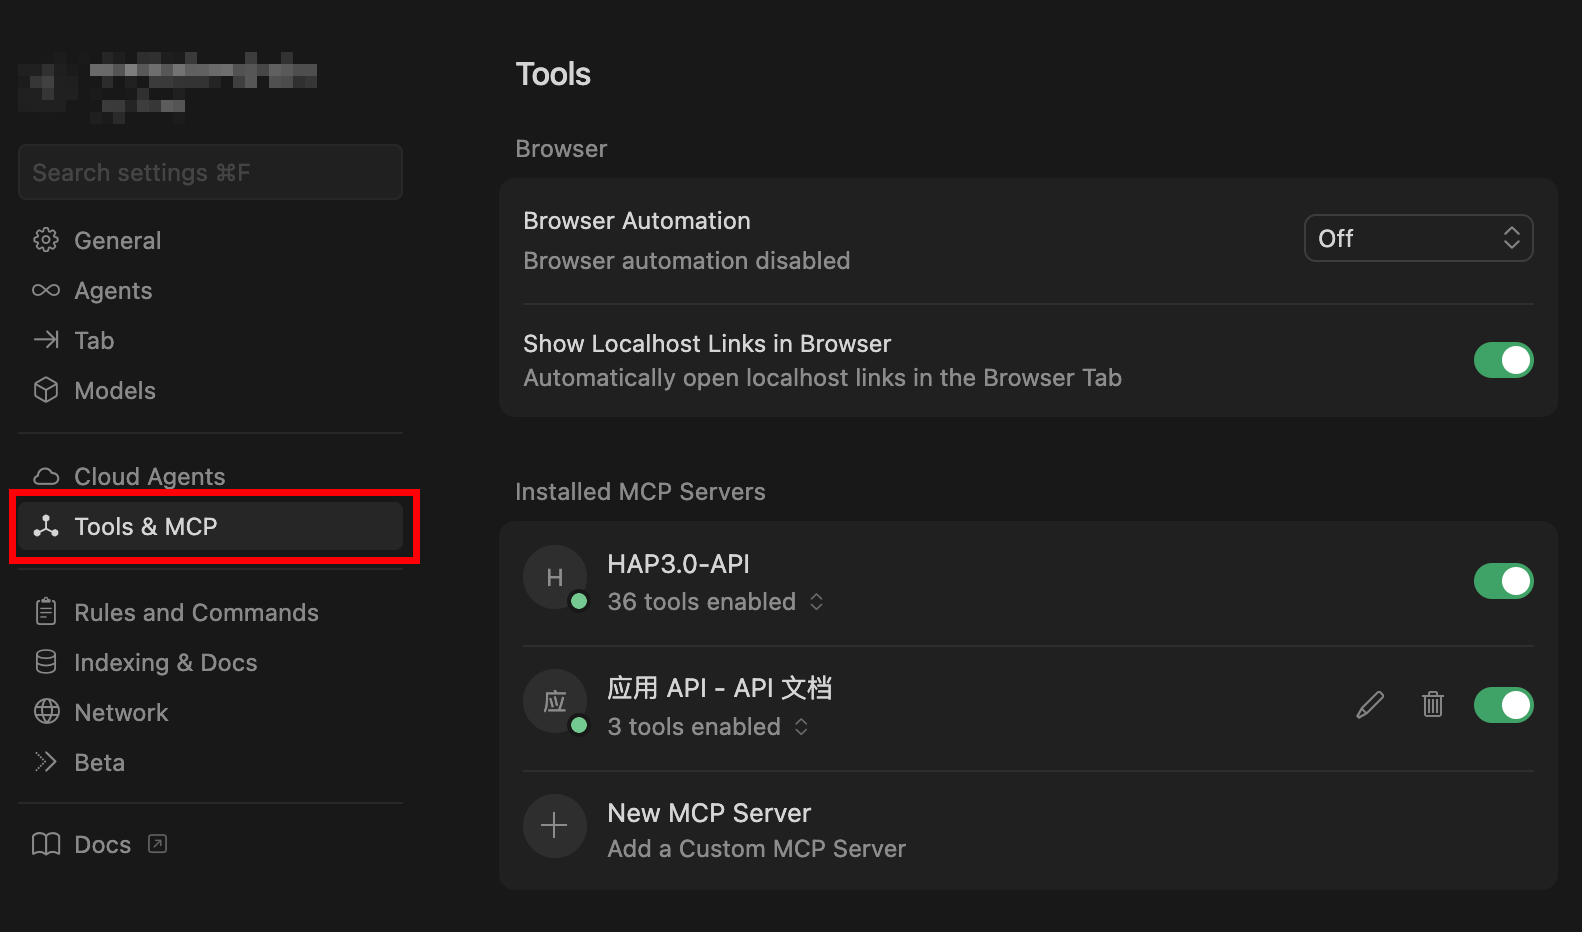Disable the HAP3.0-API server toggle
This screenshot has width=1582, height=932.
coord(1502,581)
